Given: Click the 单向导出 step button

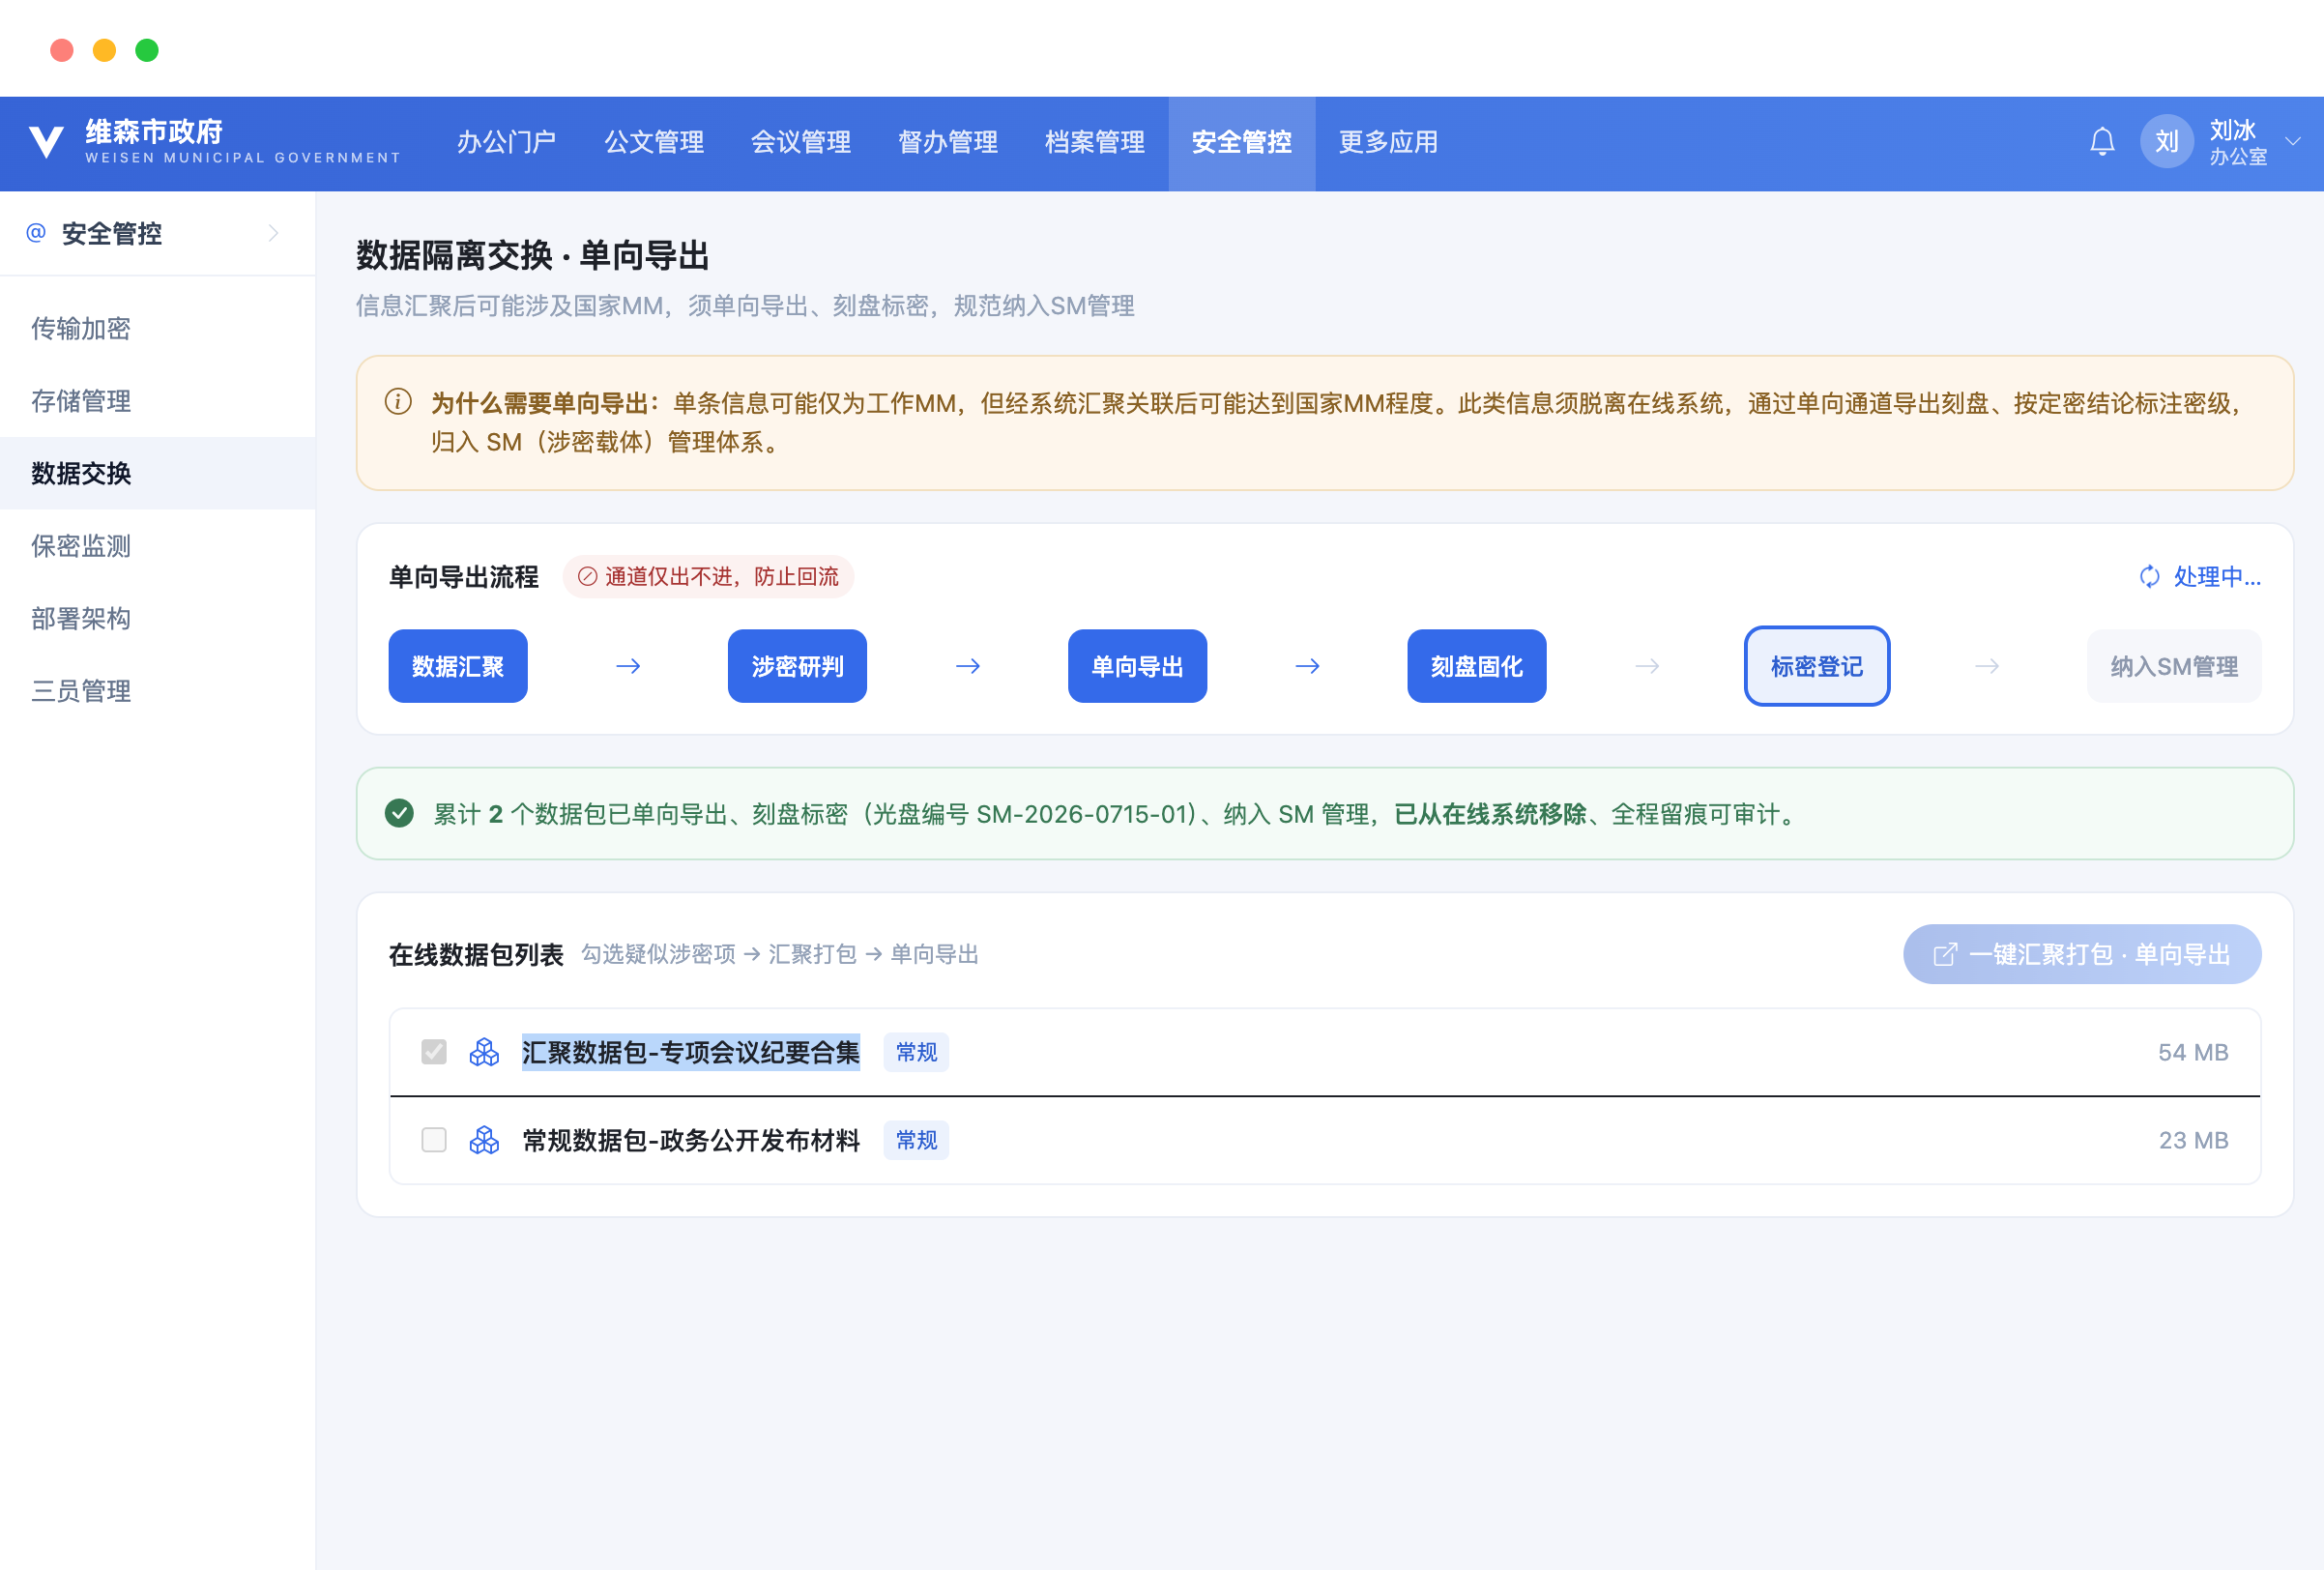Looking at the screenshot, I should pyautogui.click(x=1137, y=666).
